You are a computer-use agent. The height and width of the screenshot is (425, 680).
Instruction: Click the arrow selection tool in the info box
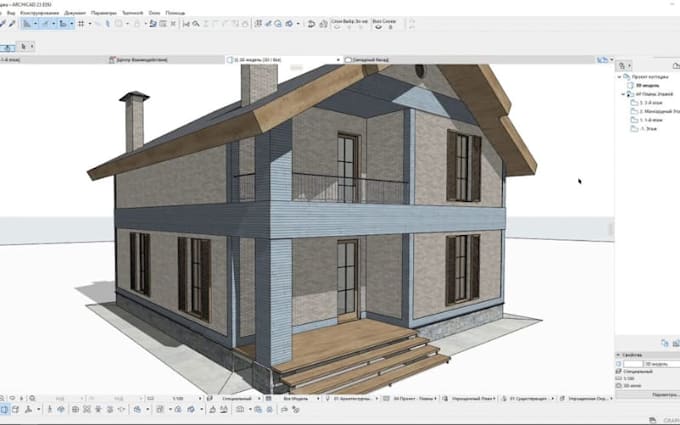(x=23, y=46)
